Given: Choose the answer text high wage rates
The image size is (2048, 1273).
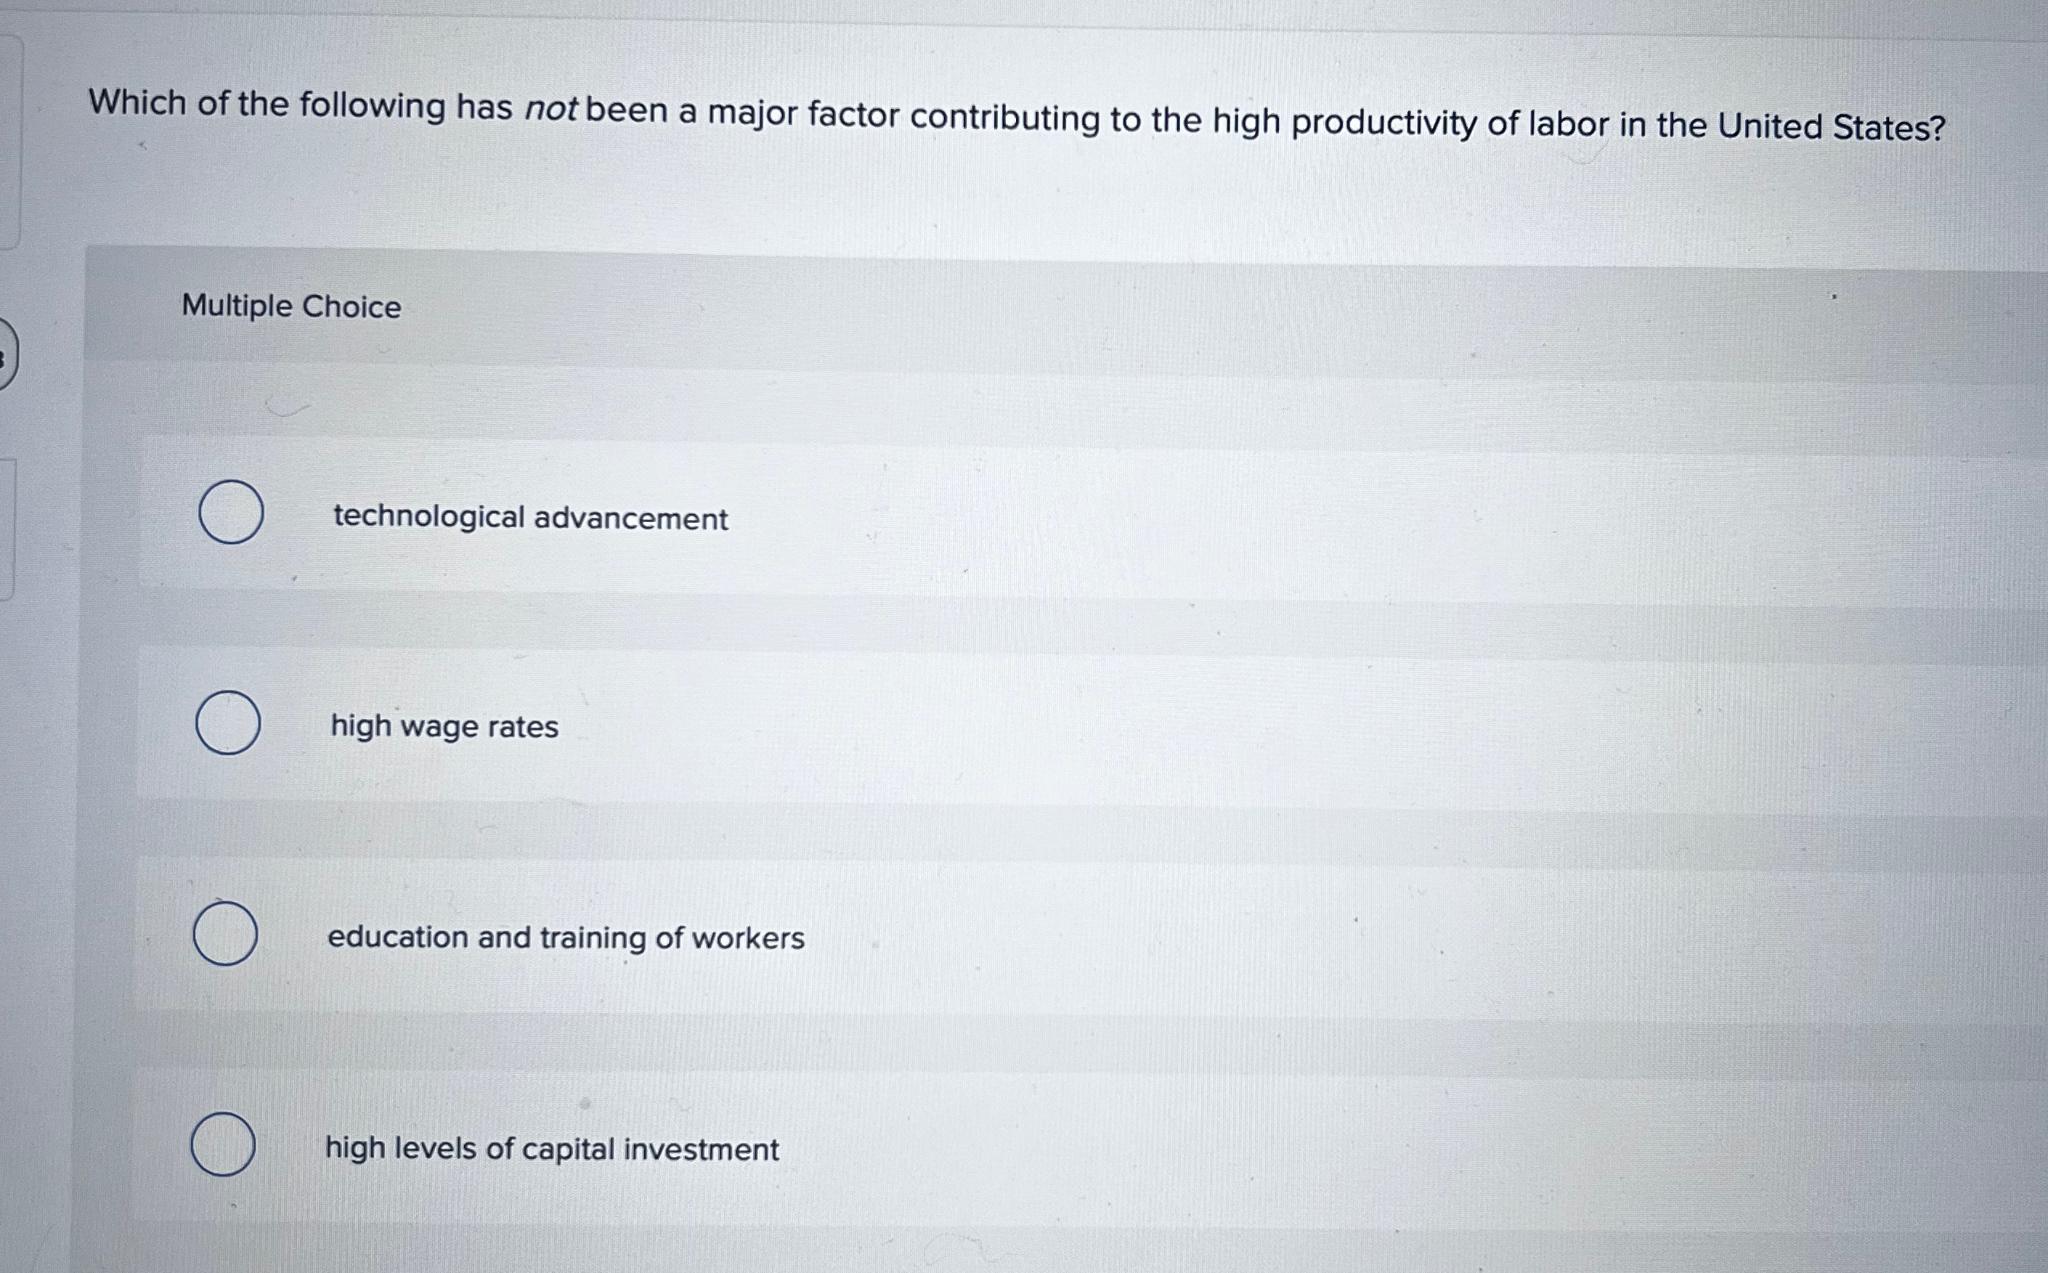Looking at the screenshot, I should pyautogui.click(x=444, y=727).
